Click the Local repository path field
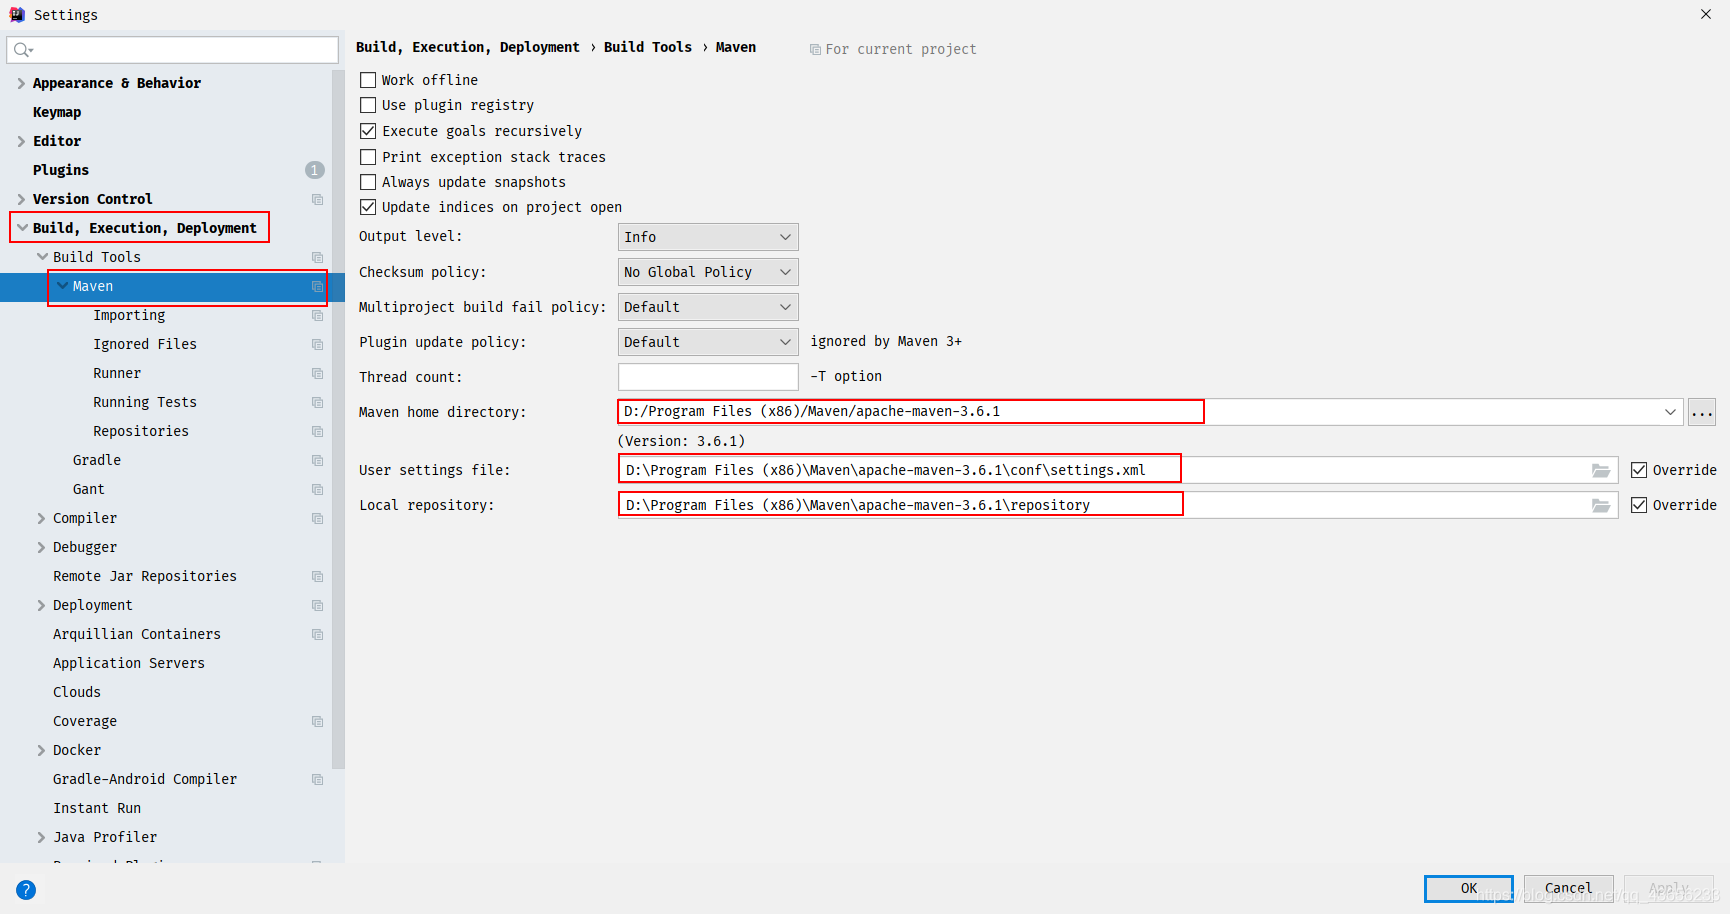 1117,505
